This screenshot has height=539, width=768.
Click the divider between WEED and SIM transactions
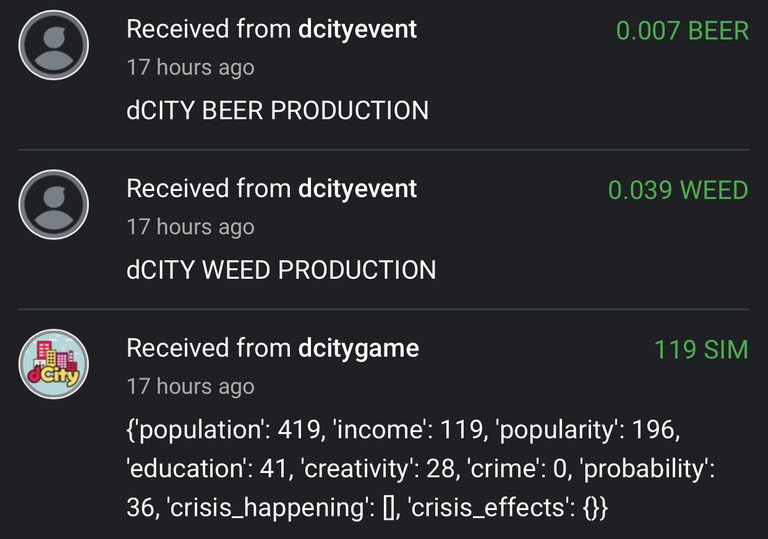(384, 309)
